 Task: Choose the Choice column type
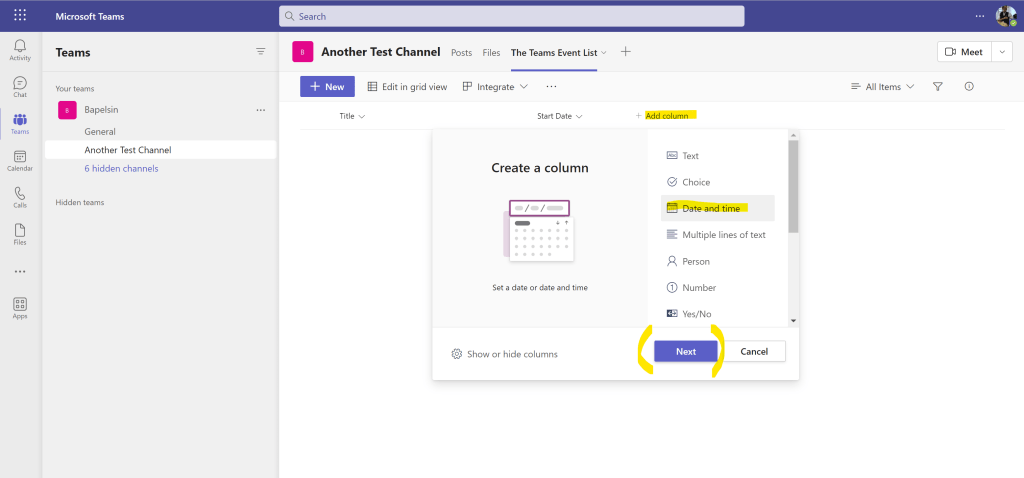click(x=696, y=182)
